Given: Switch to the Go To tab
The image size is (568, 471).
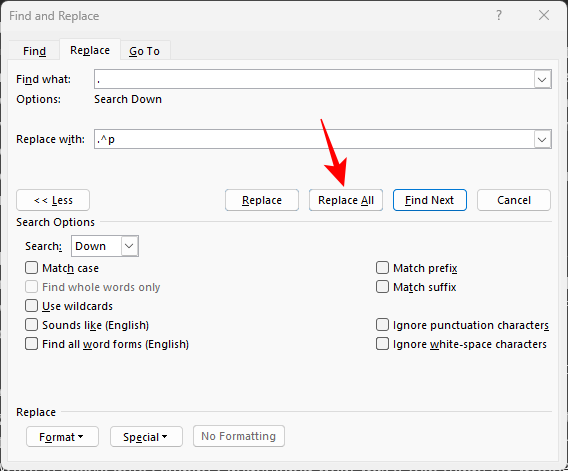Looking at the screenshot, I should pyautogui.click(x=145, y=51).
